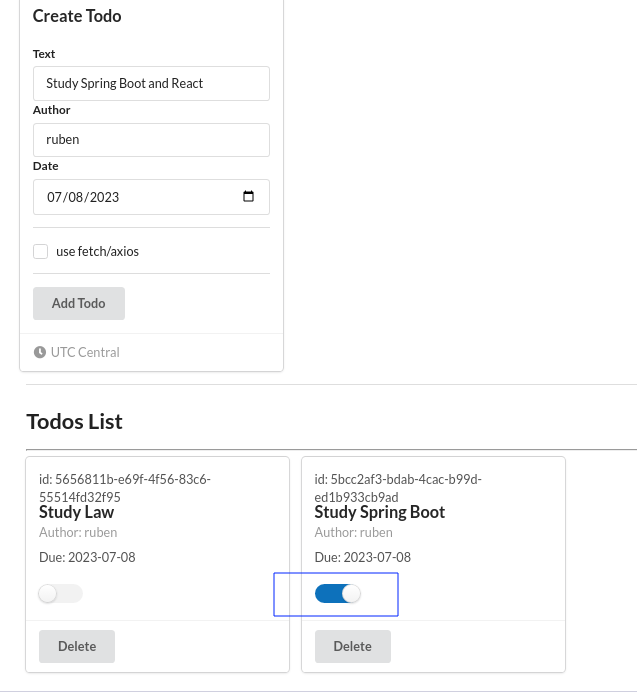Focus the Author field containing ruben
637x692 pixels.
151,140
